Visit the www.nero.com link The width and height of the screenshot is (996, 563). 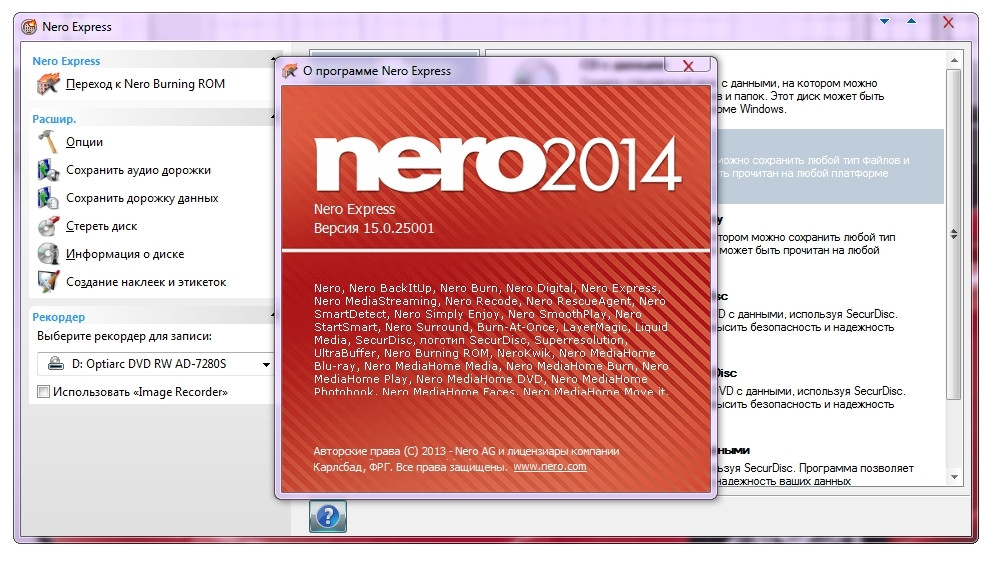550,466
